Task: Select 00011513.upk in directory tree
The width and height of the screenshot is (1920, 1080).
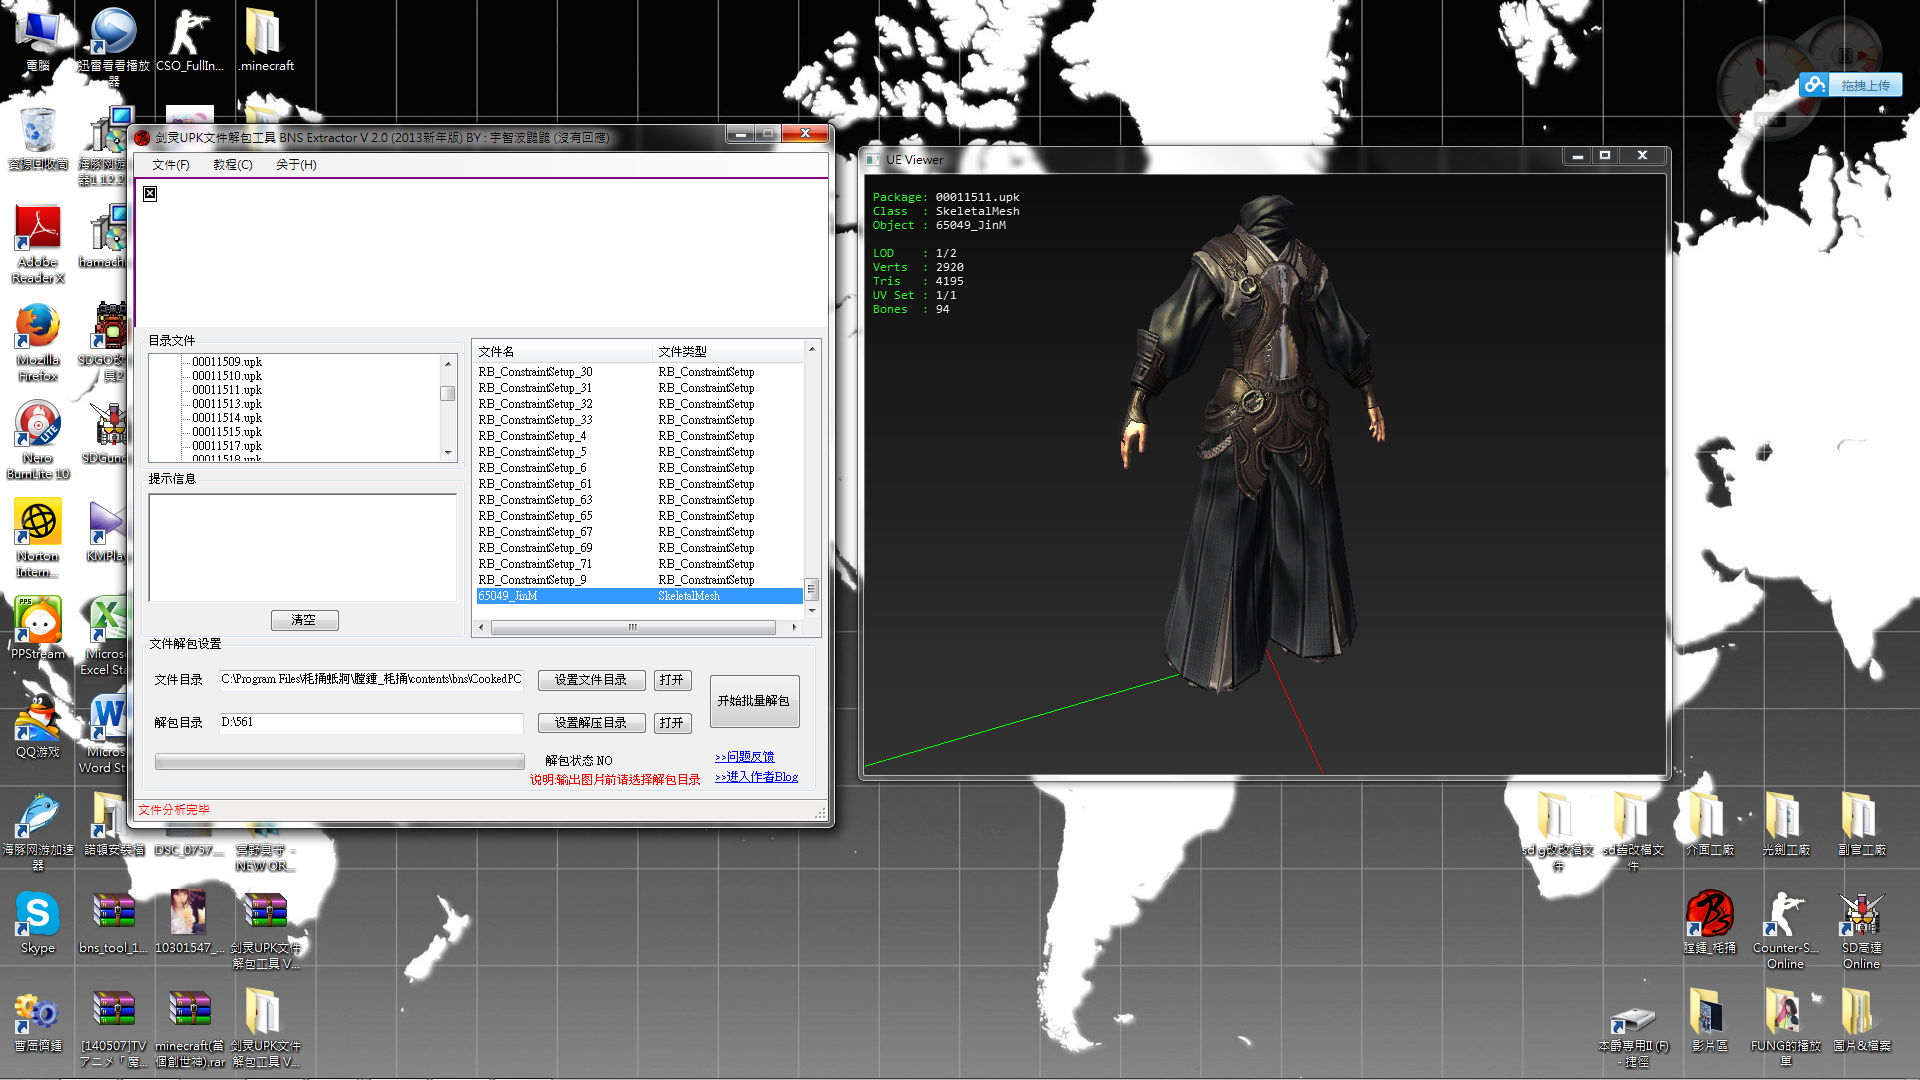Action: (227, 404)
